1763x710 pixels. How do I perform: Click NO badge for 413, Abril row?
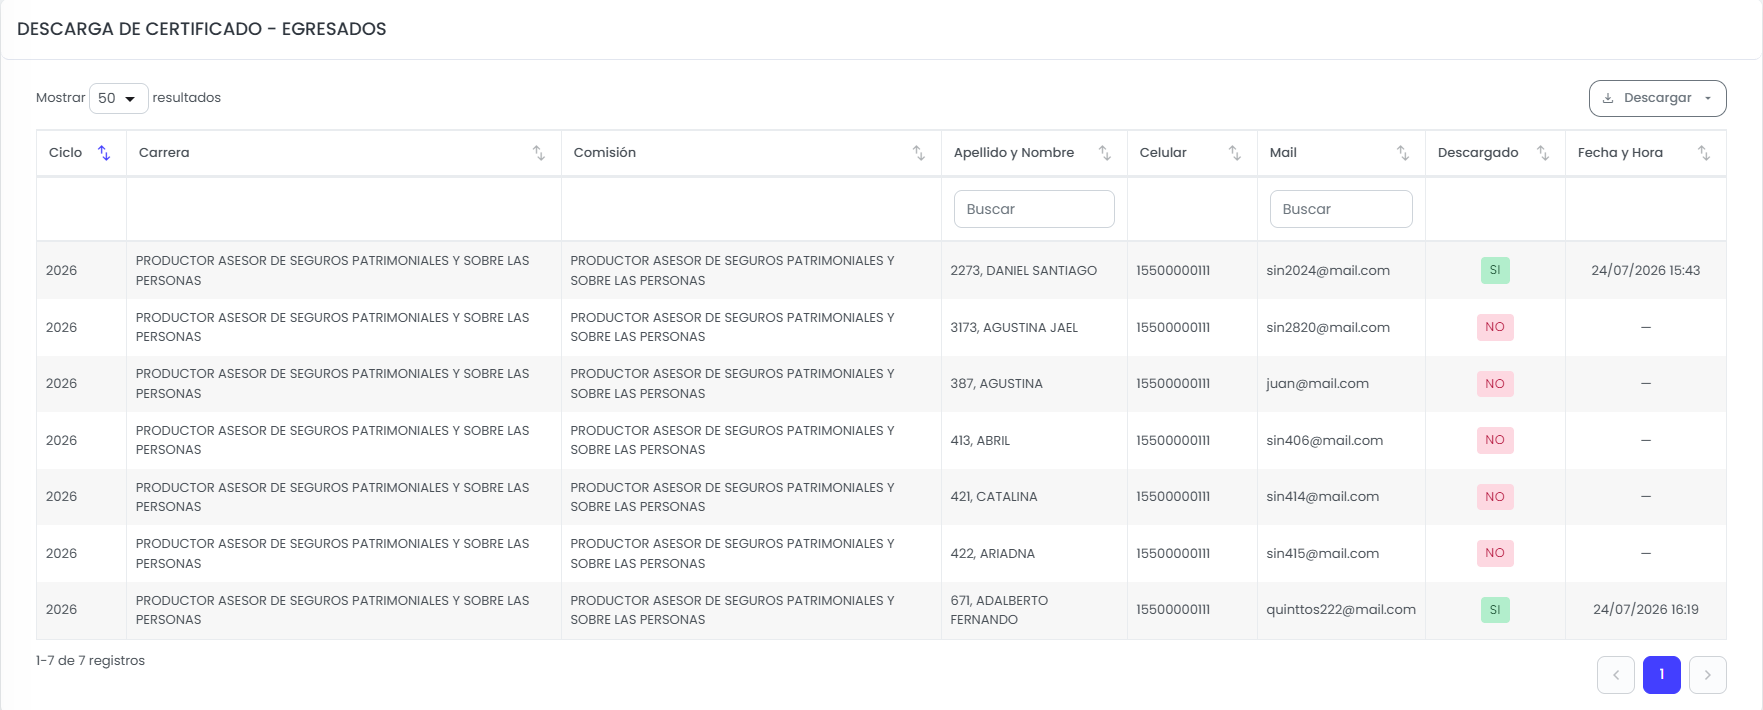(1495, 440)
